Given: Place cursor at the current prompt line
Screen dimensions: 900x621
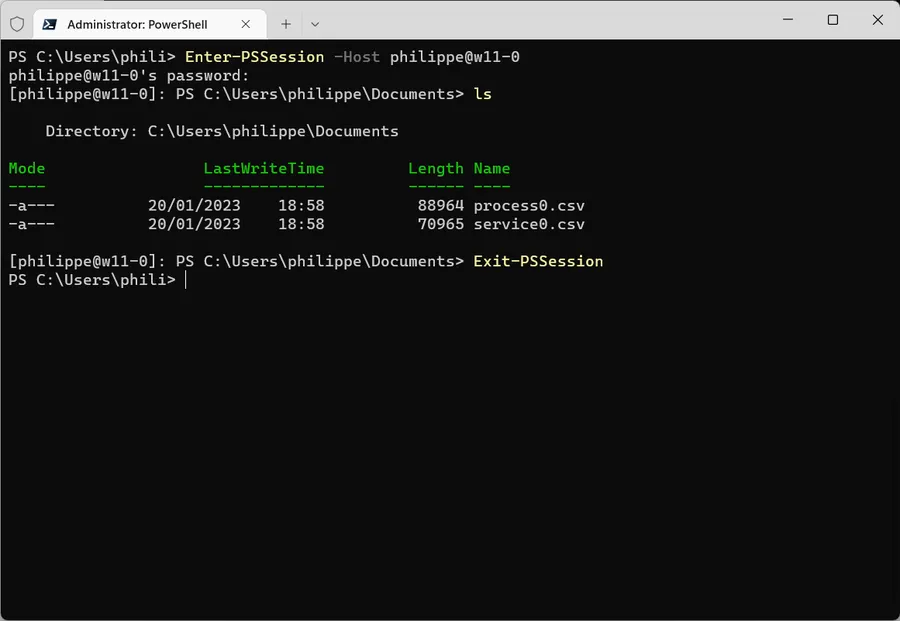Looking at the screenshot, I should 186,280.
